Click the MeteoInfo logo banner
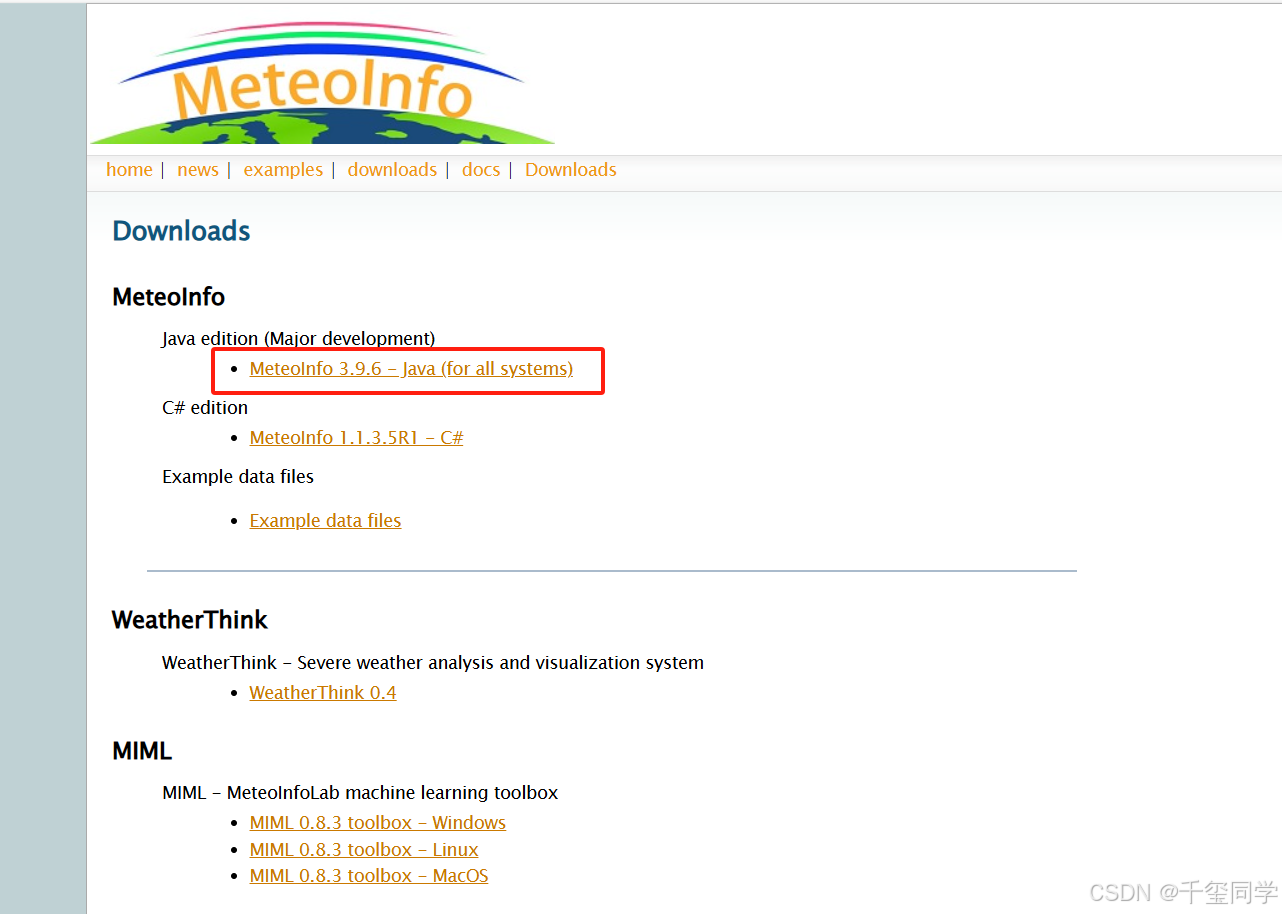This screenshot has height=914, width=1282. (x=322, y=84)
